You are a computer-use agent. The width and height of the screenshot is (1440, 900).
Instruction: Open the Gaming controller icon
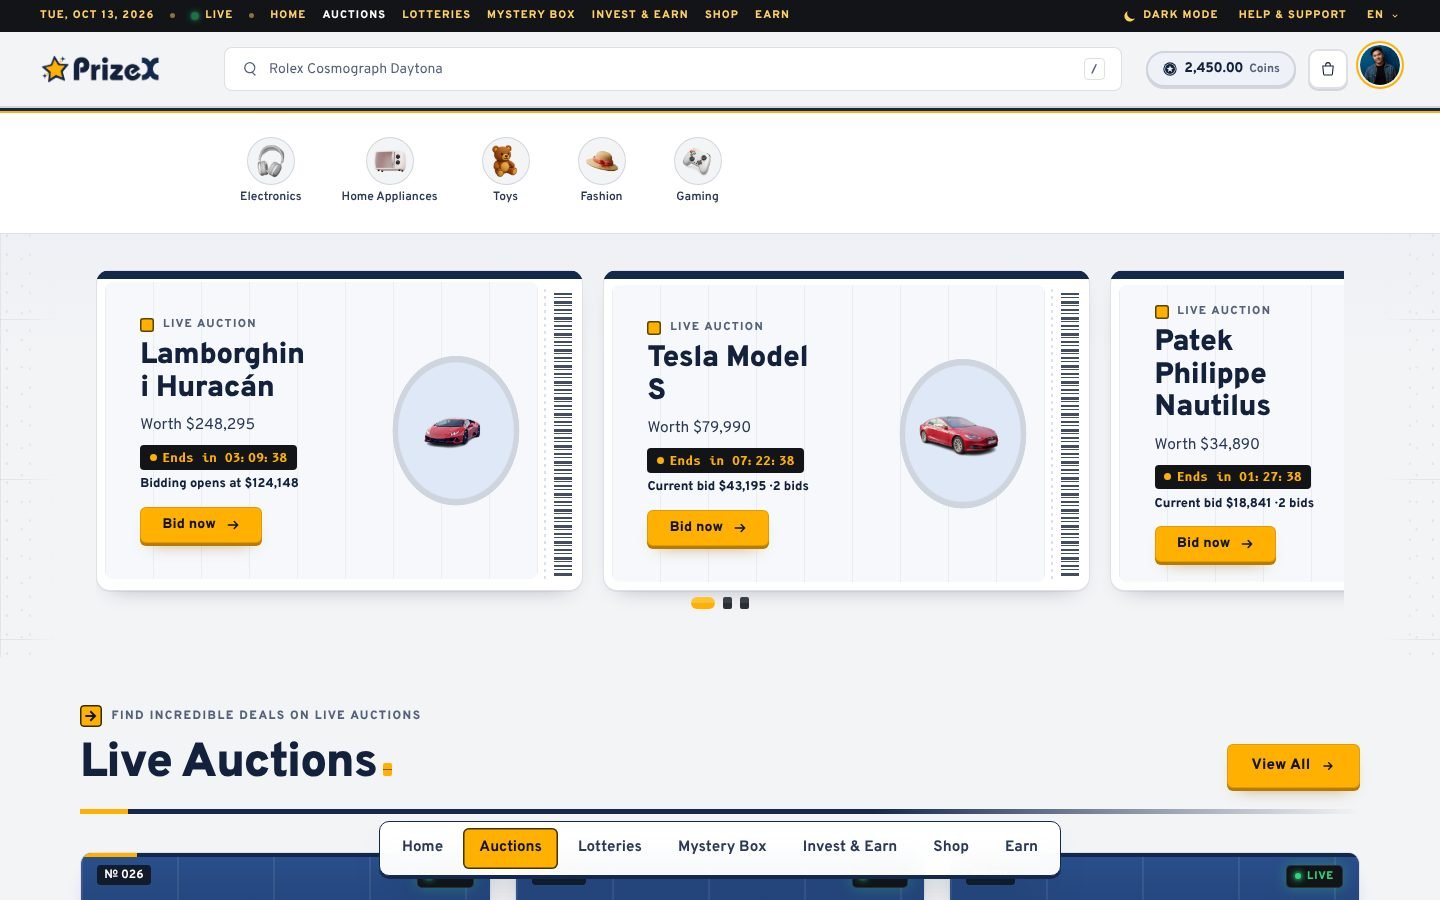tap(698, 161)
